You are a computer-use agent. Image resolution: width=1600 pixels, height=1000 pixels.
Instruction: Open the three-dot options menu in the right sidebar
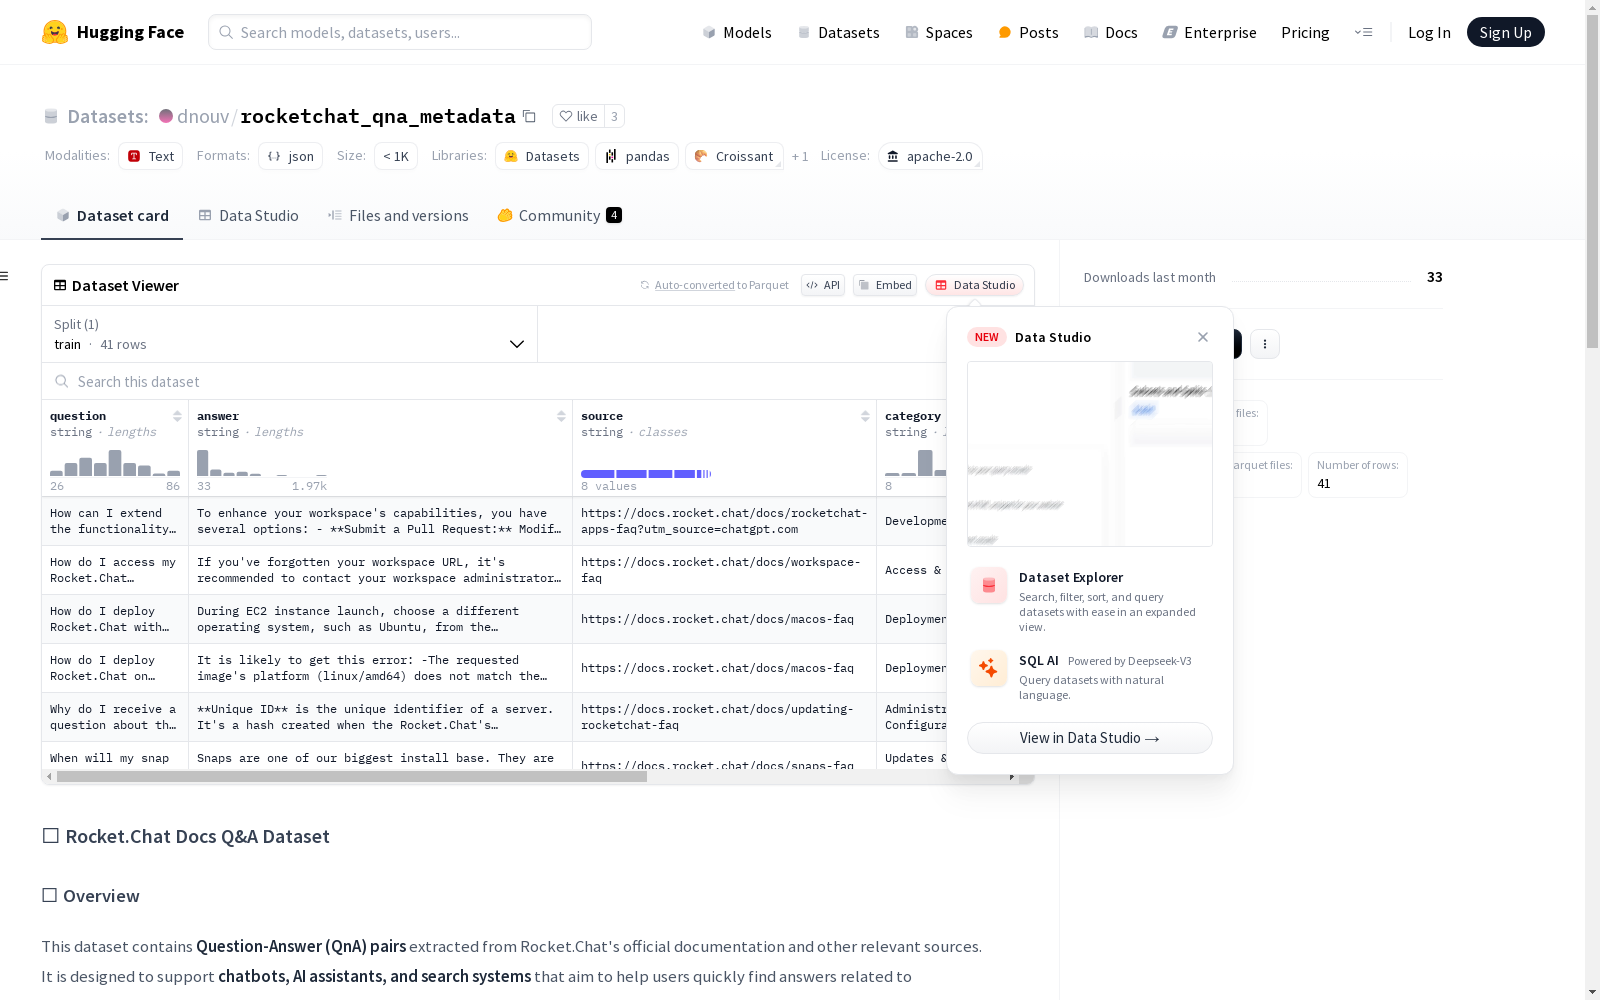pos(1265,344)
